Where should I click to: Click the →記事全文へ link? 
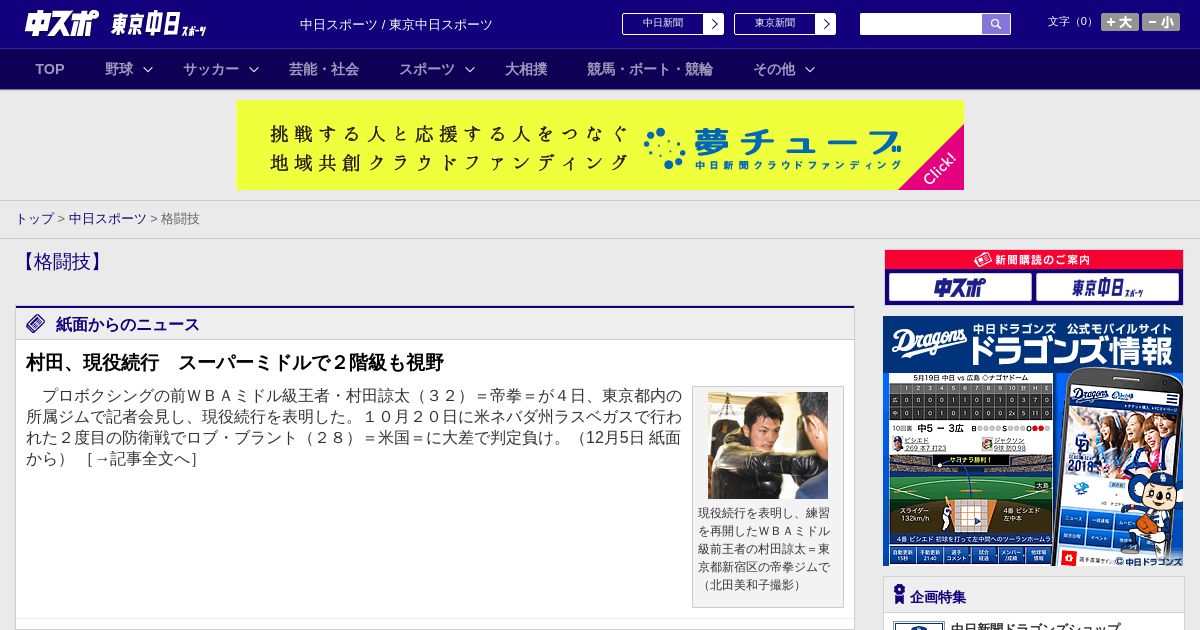tap(141, 459)
